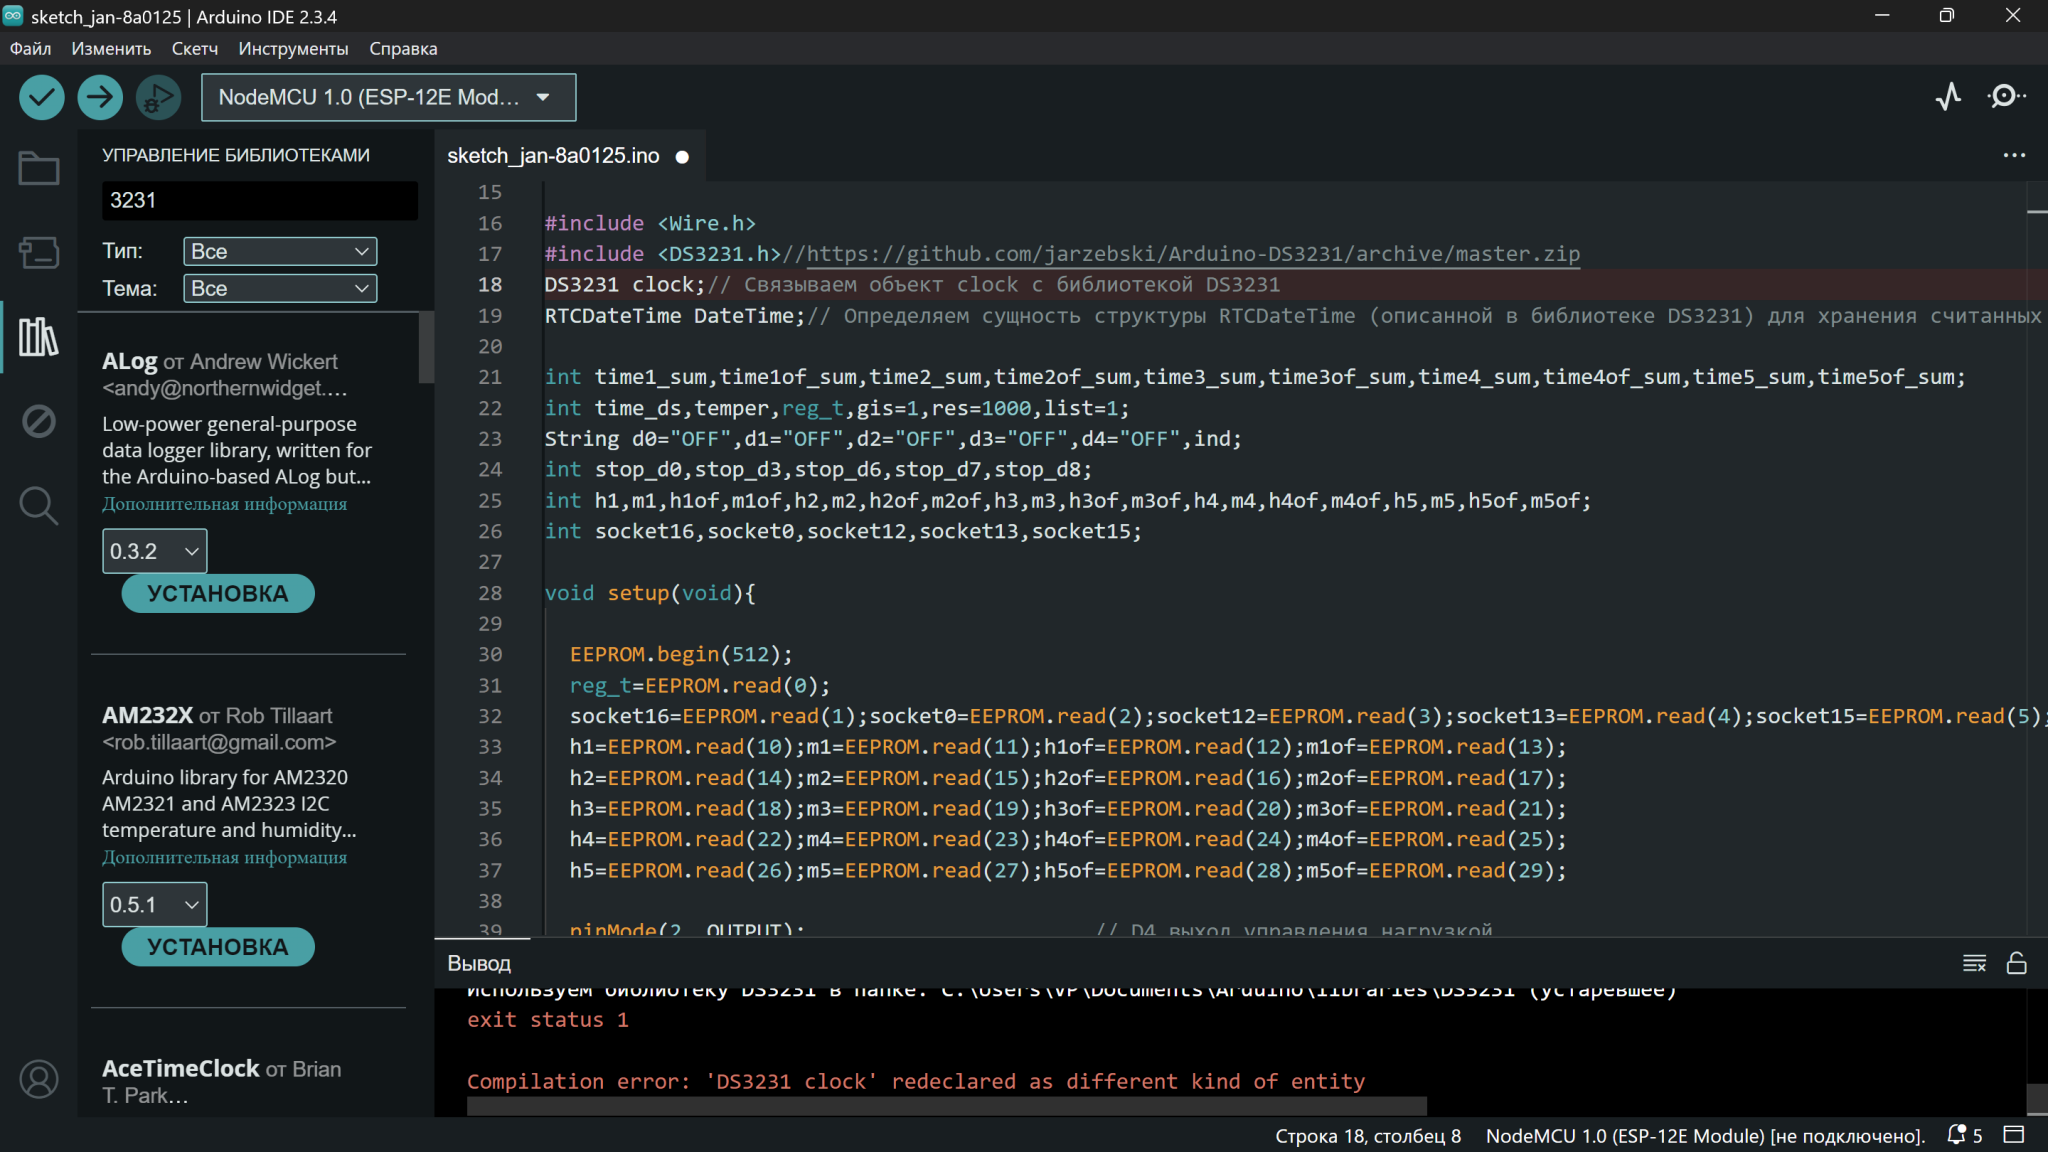Click the library search field containing 3231
Screen dimensions: 2048x1152
259,200
